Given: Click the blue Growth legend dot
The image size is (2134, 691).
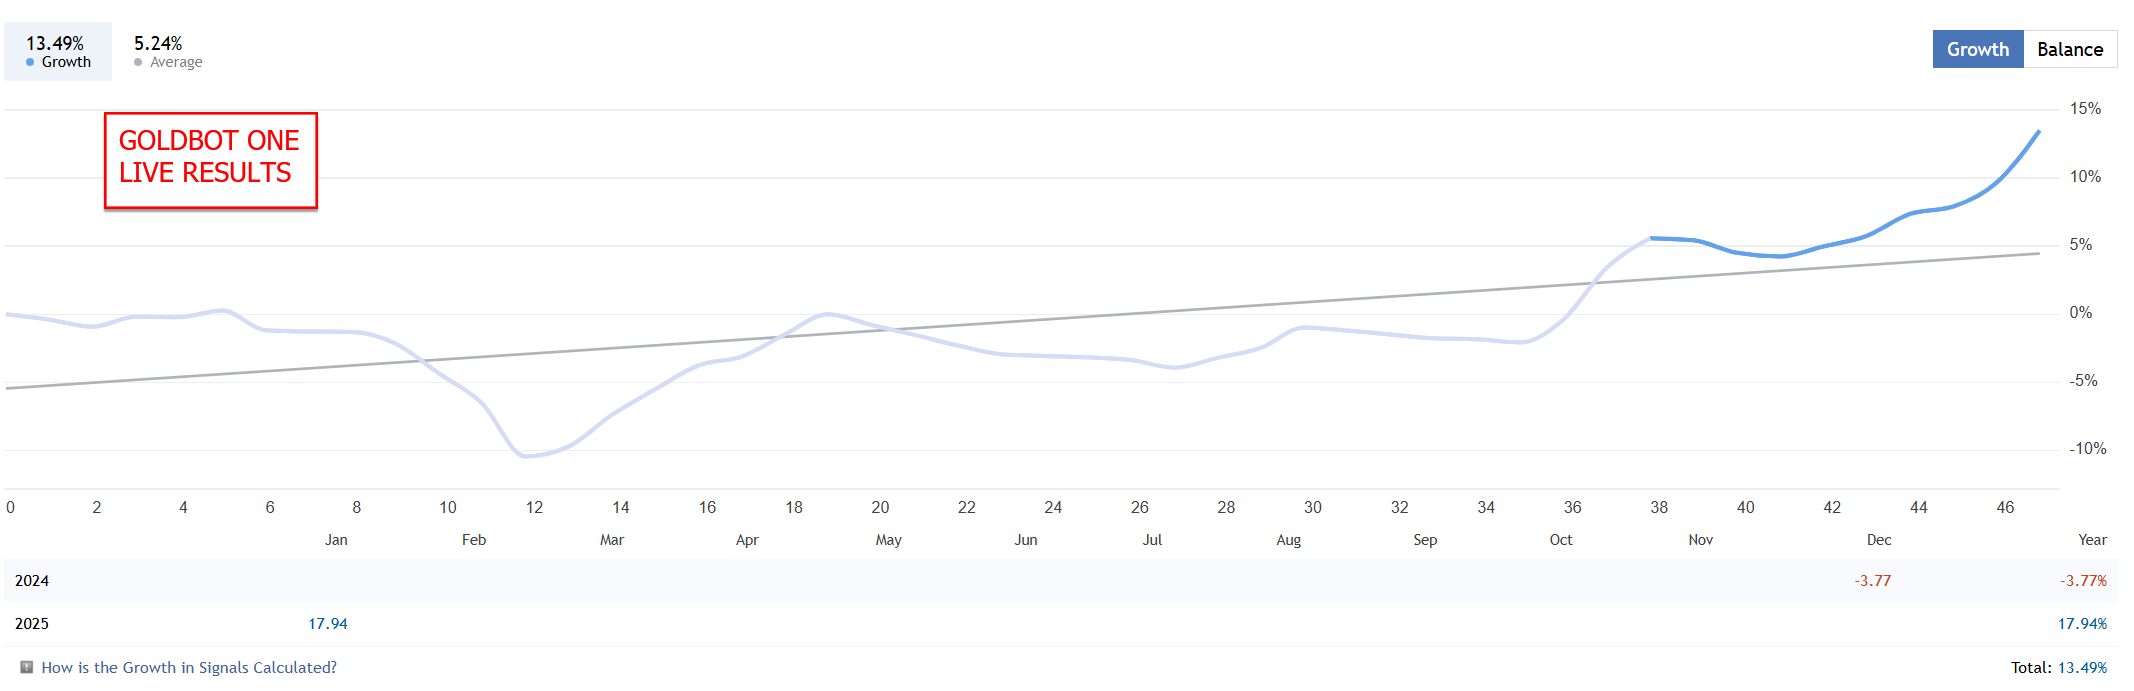Looking at the screenshot, I should click(x=30, y=62).
